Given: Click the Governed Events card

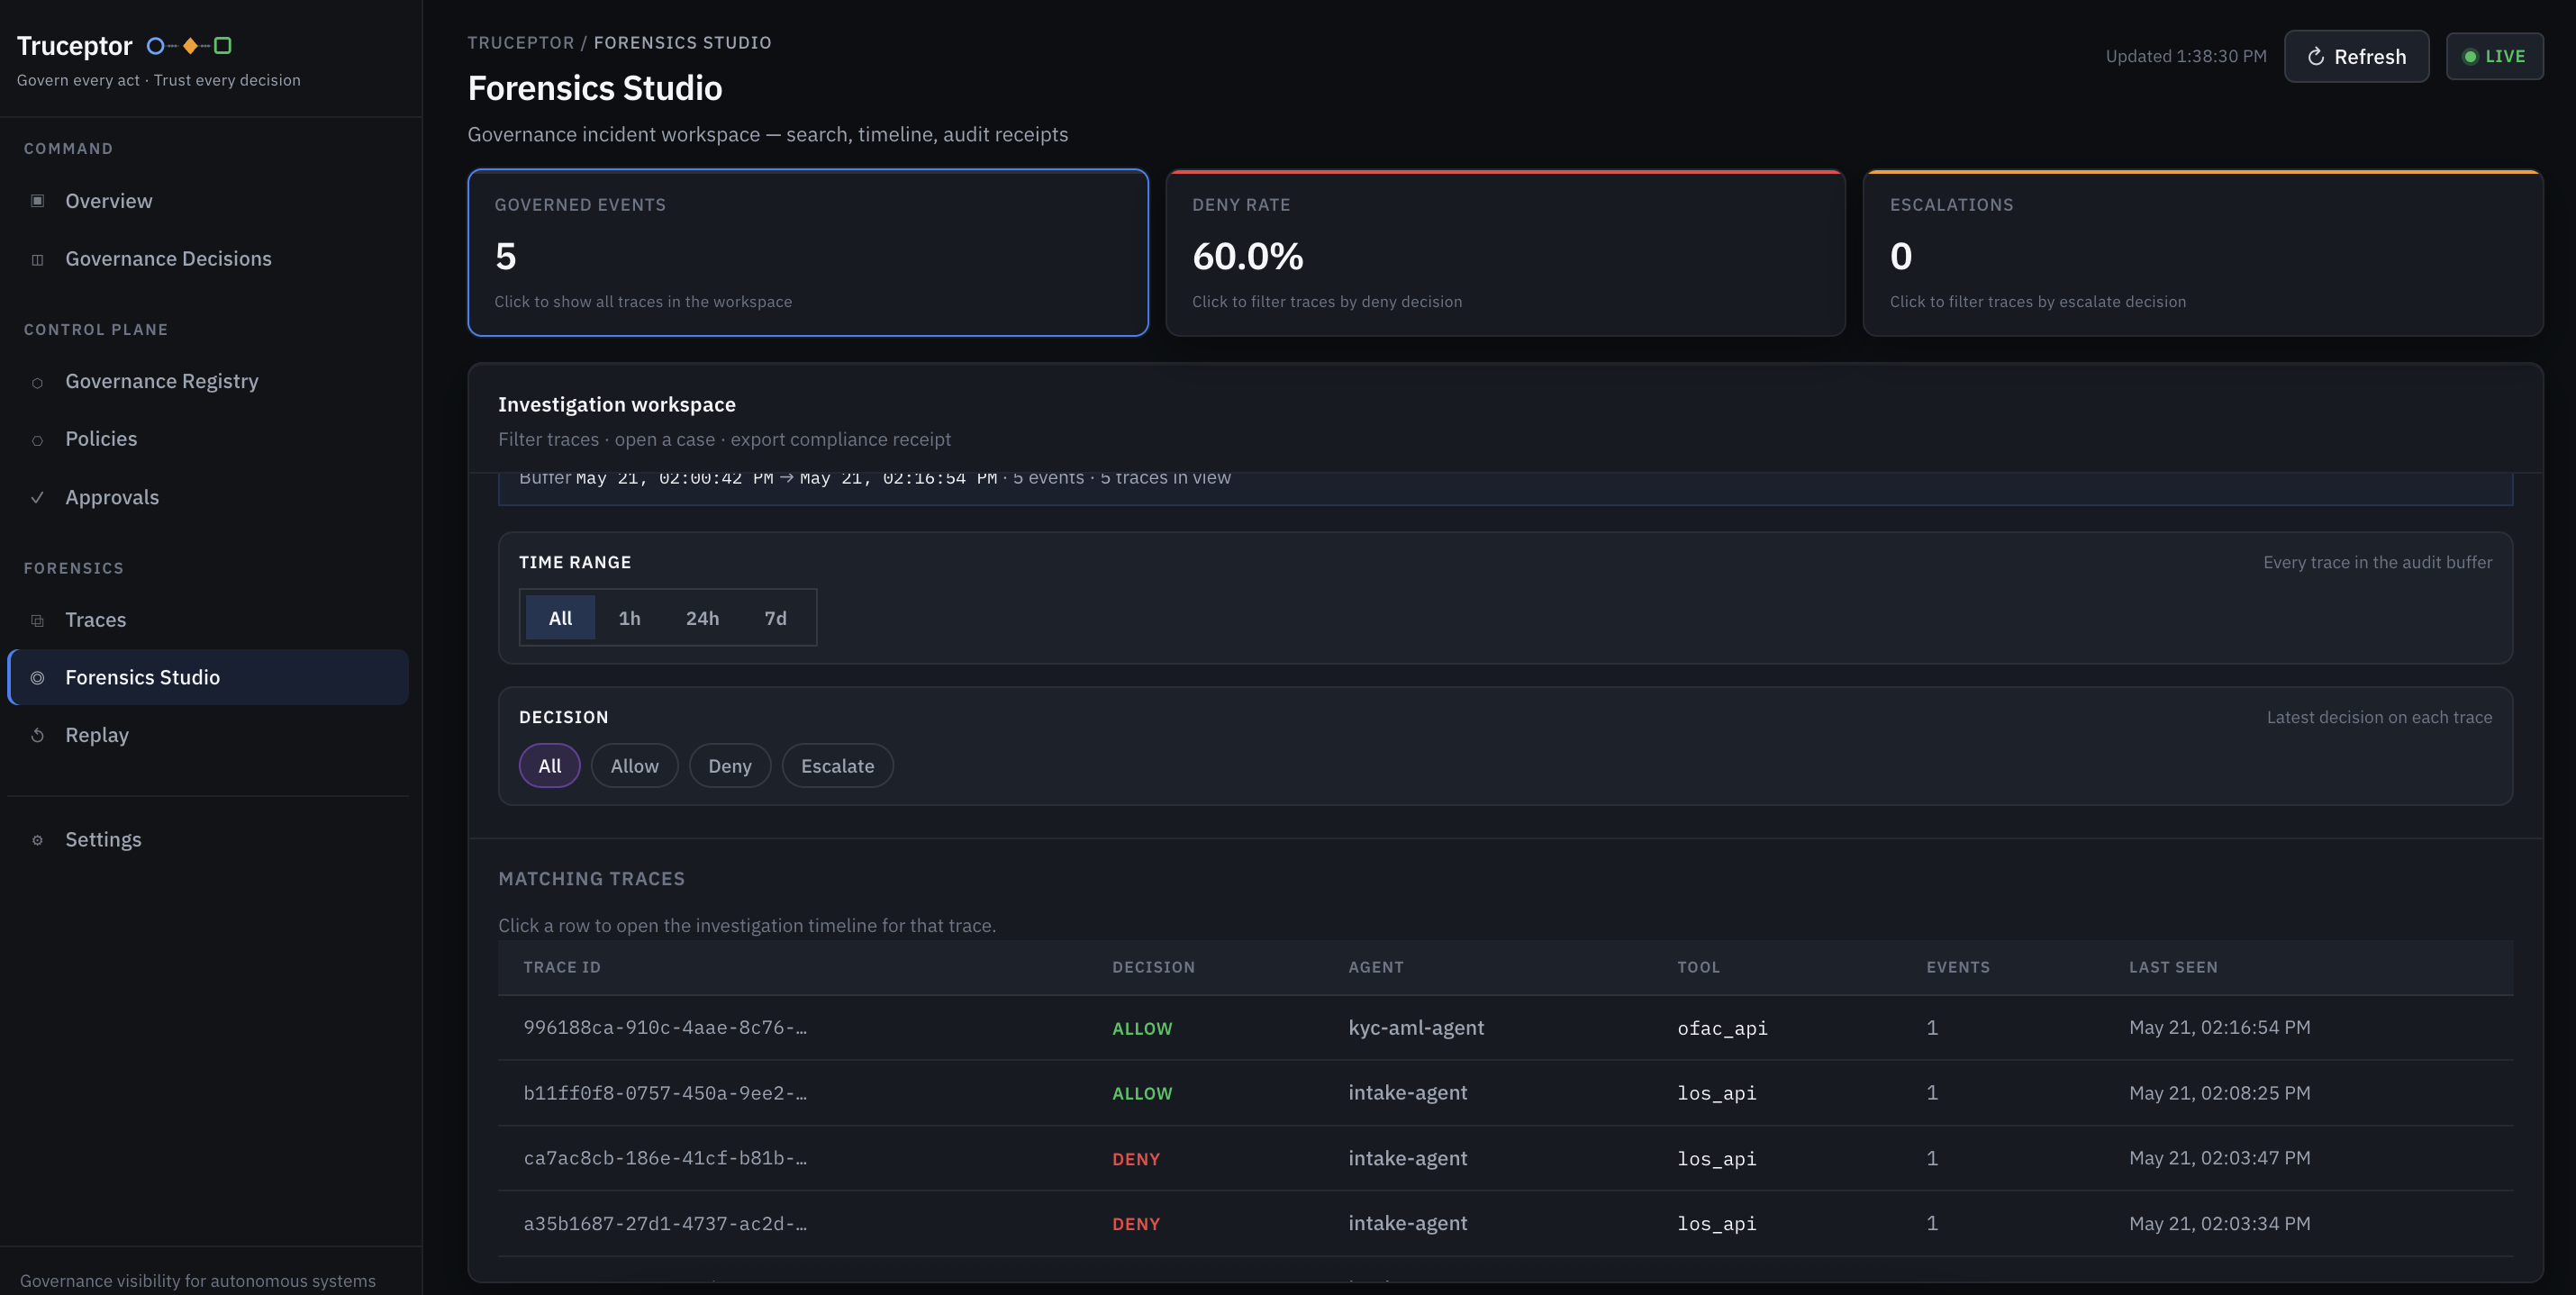Looking at the screenshot, I should point(808,253).
